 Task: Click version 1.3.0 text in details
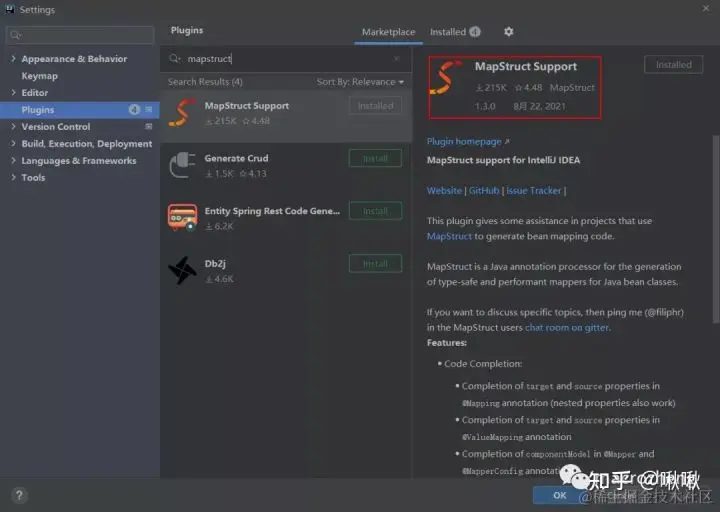click(485, 107)
